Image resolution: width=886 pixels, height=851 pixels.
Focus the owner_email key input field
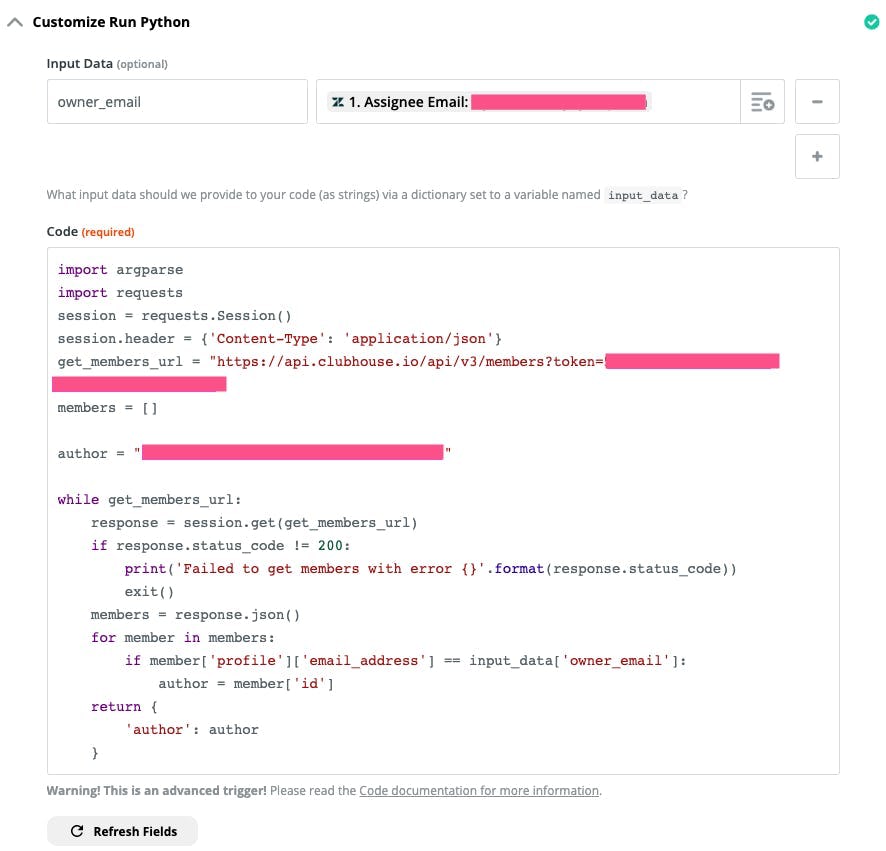[177, 101]
